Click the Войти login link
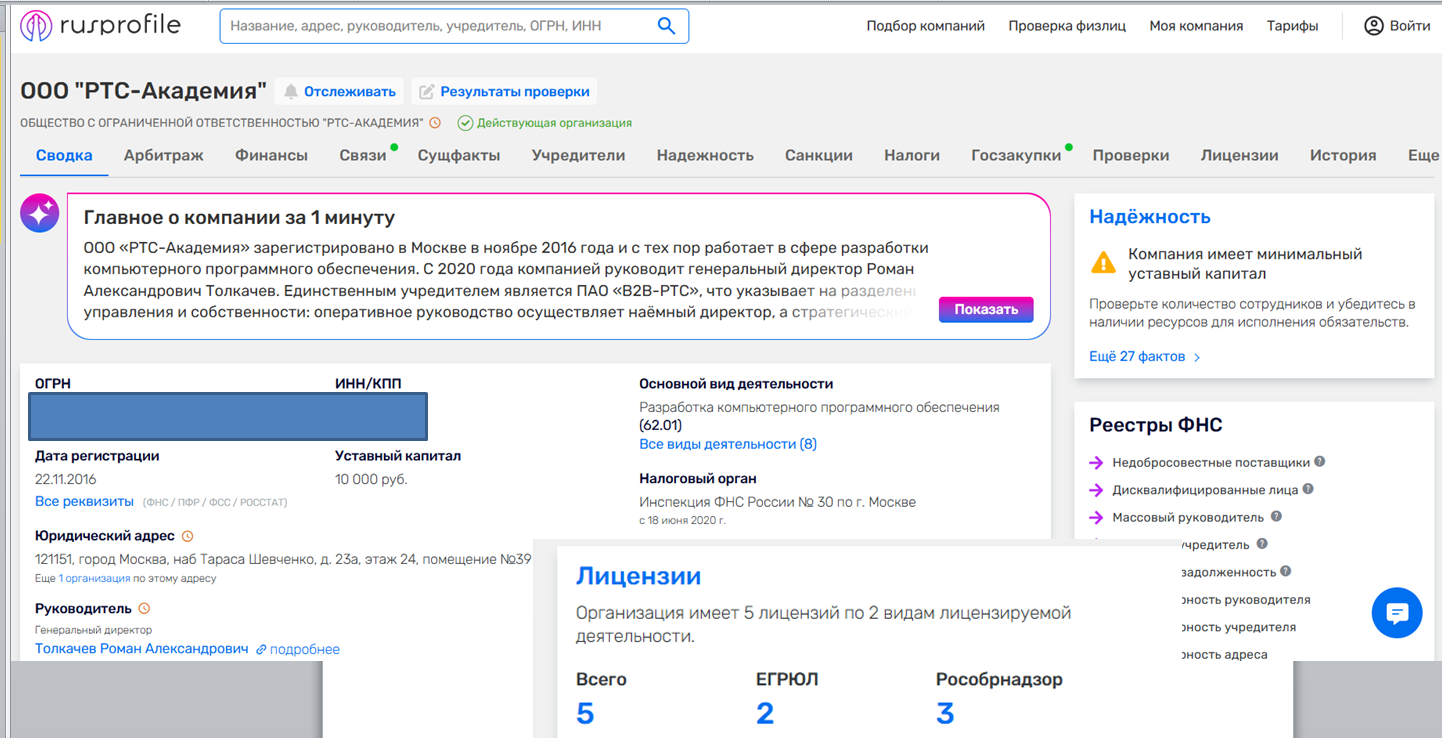 pyautogui.click(x=1410, y=26)
